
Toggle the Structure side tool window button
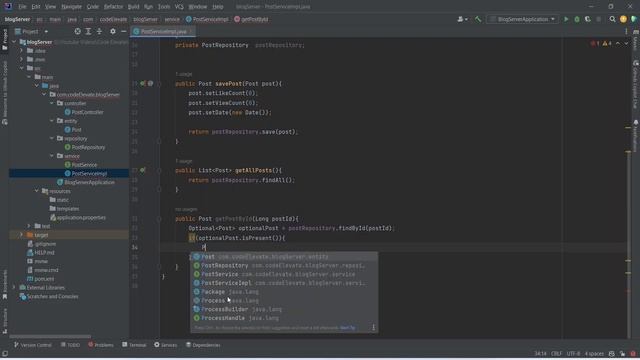(x=4, y=321)
